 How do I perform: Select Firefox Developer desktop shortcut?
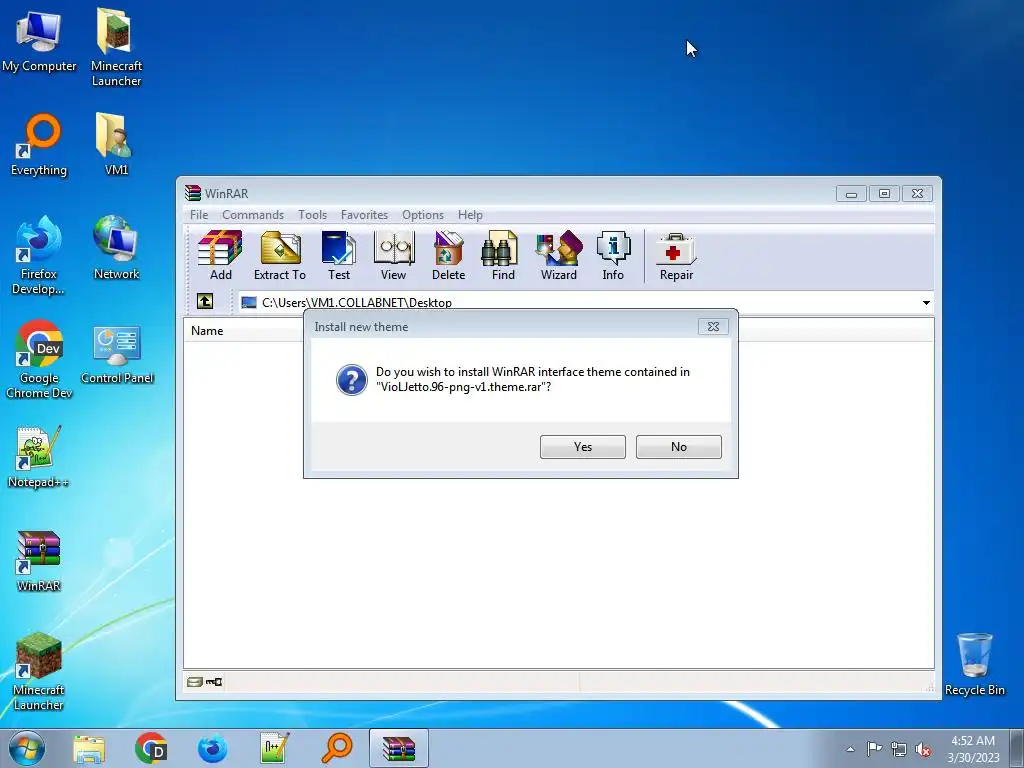39,255
